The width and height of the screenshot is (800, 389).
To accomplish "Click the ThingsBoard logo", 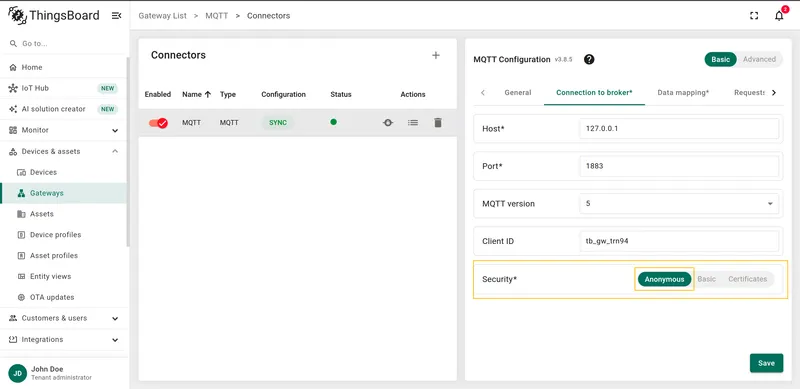I will (x=54, y=15).
